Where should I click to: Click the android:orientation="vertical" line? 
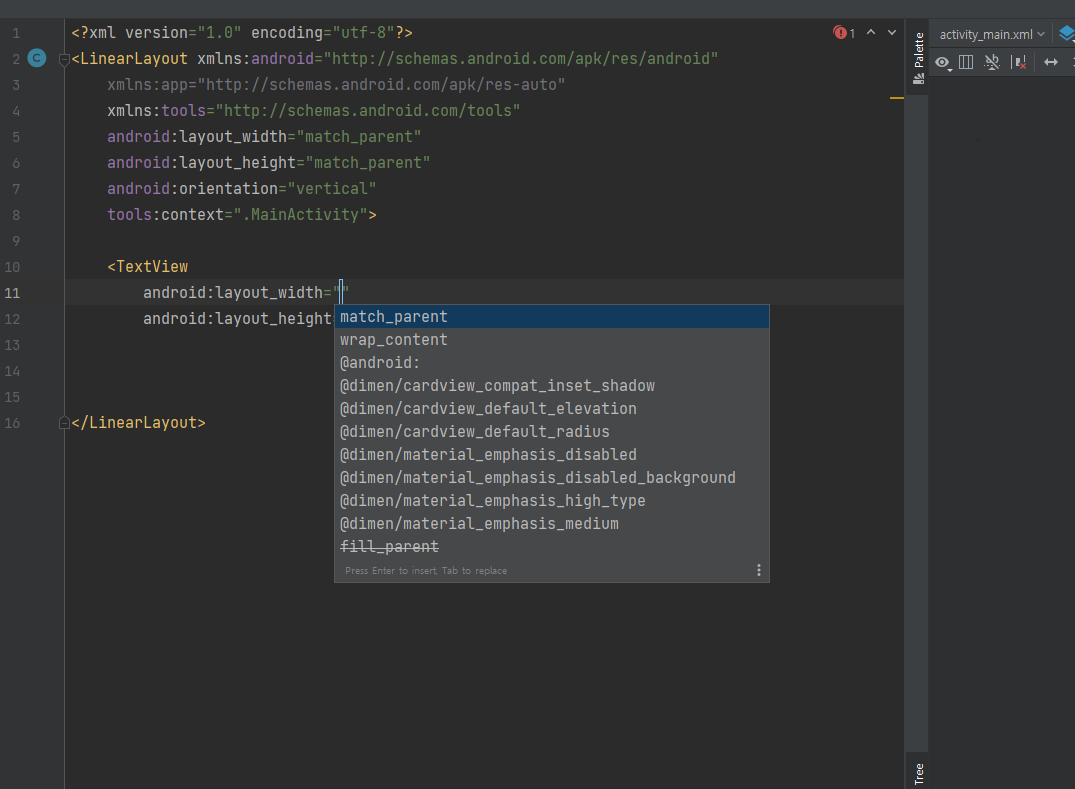tap(241, 189)
